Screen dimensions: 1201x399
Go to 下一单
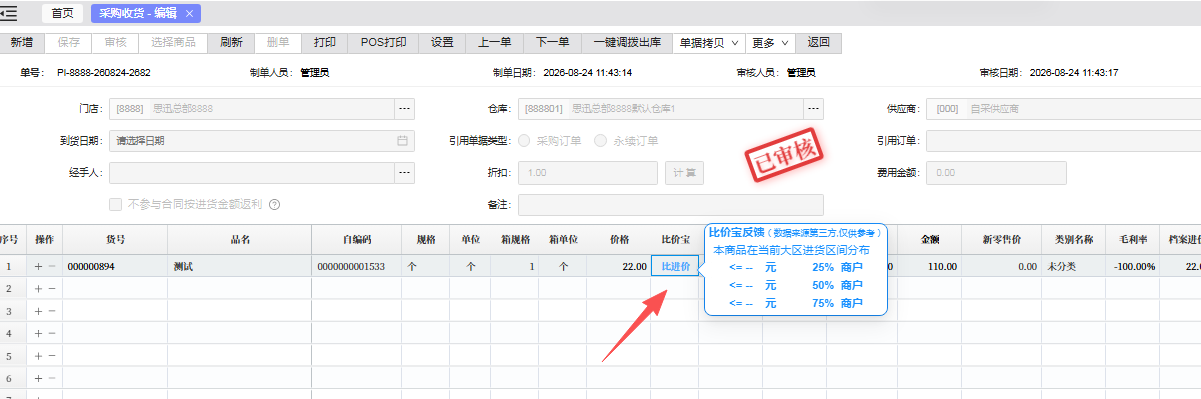tap(552, 42)
